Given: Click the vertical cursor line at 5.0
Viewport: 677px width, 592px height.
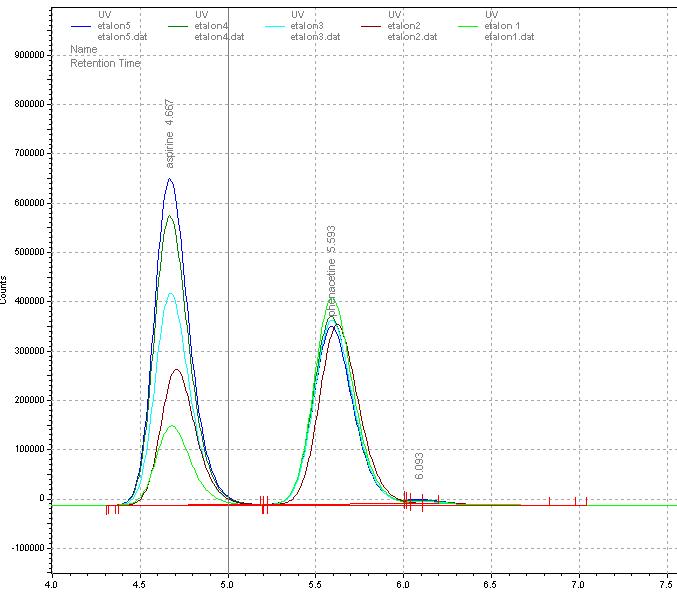Looking at the screenshot, I should pyautogui.click(x=229, y=300).
